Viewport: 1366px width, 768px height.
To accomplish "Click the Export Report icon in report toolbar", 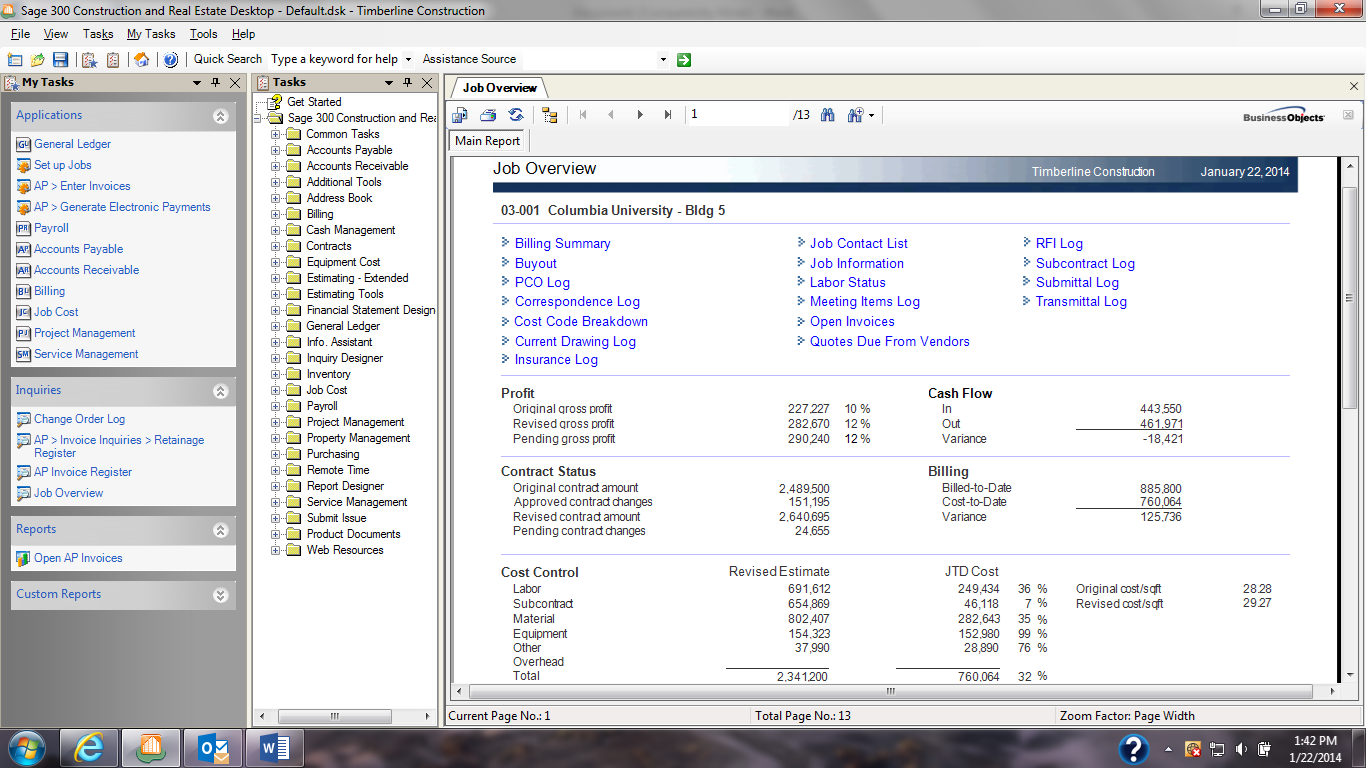I will pos(460,115).
